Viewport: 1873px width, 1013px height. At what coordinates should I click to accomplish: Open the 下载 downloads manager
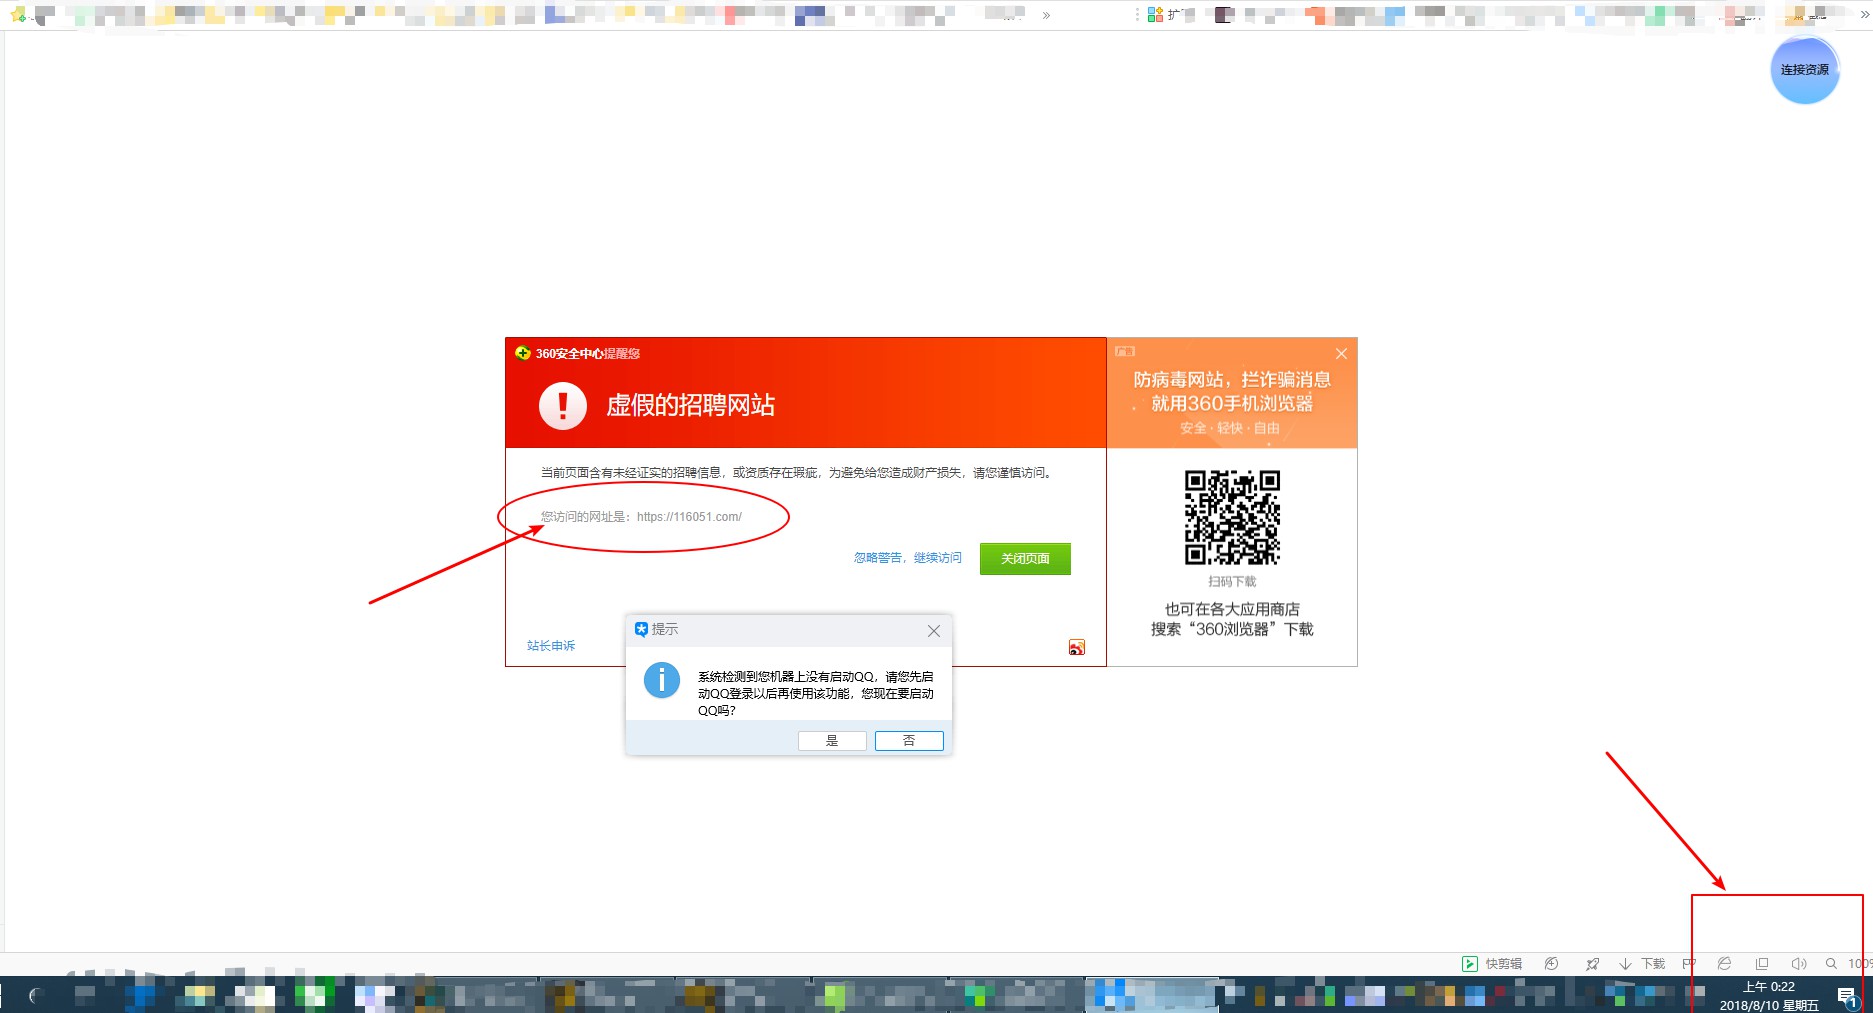click(1642, 964)
